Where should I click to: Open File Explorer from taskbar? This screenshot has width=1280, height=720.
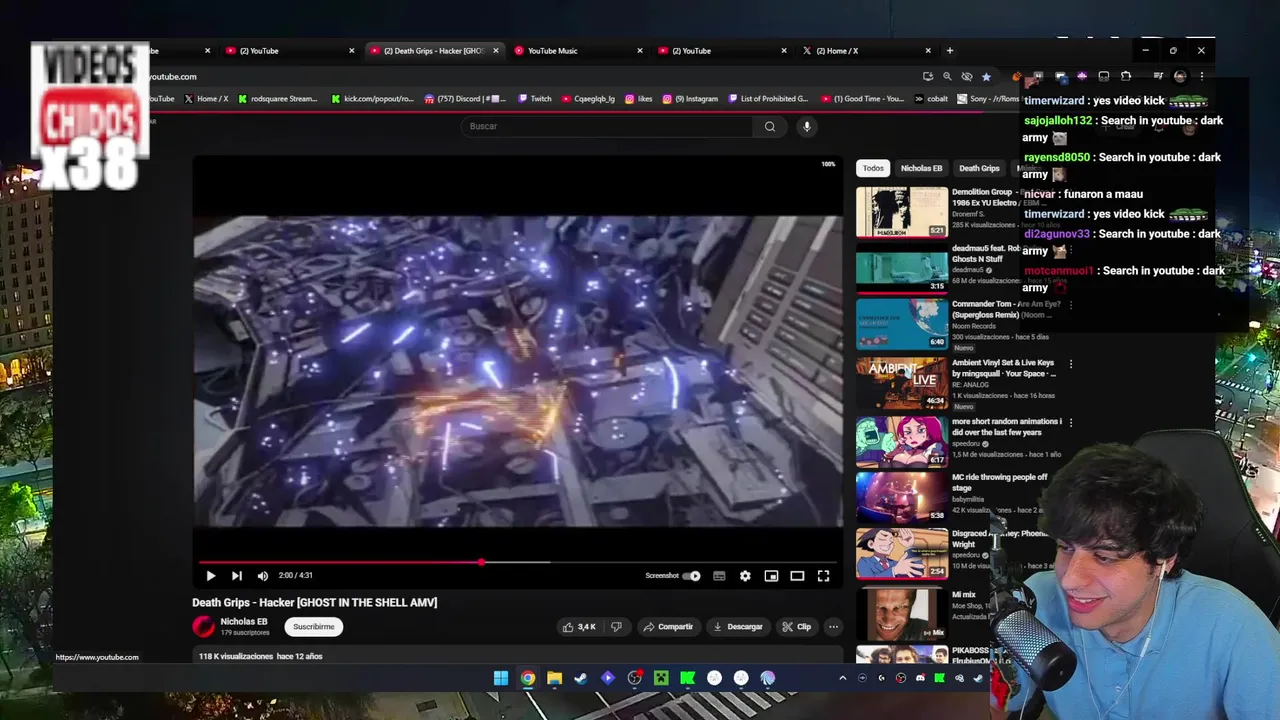(554, 678)
